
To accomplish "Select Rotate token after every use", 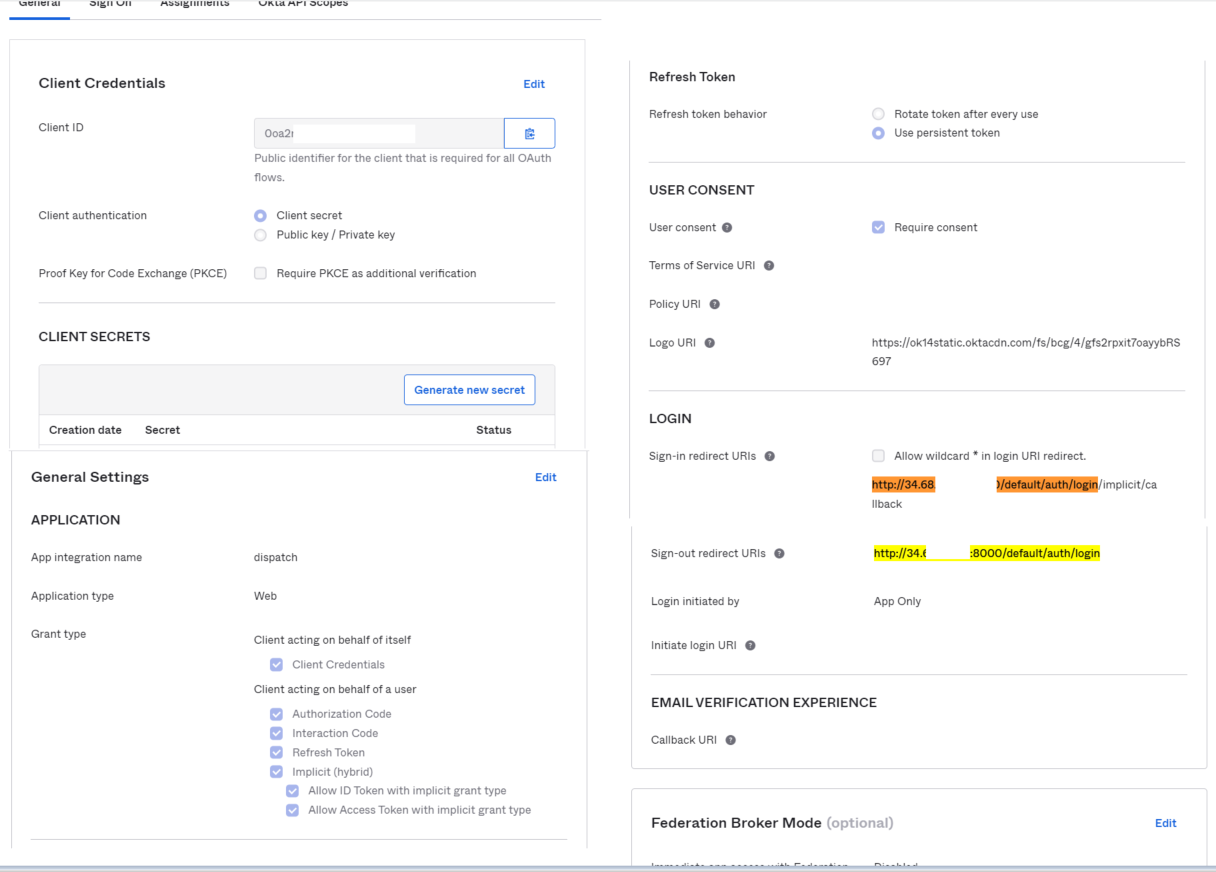I will [x=878, y=114].
